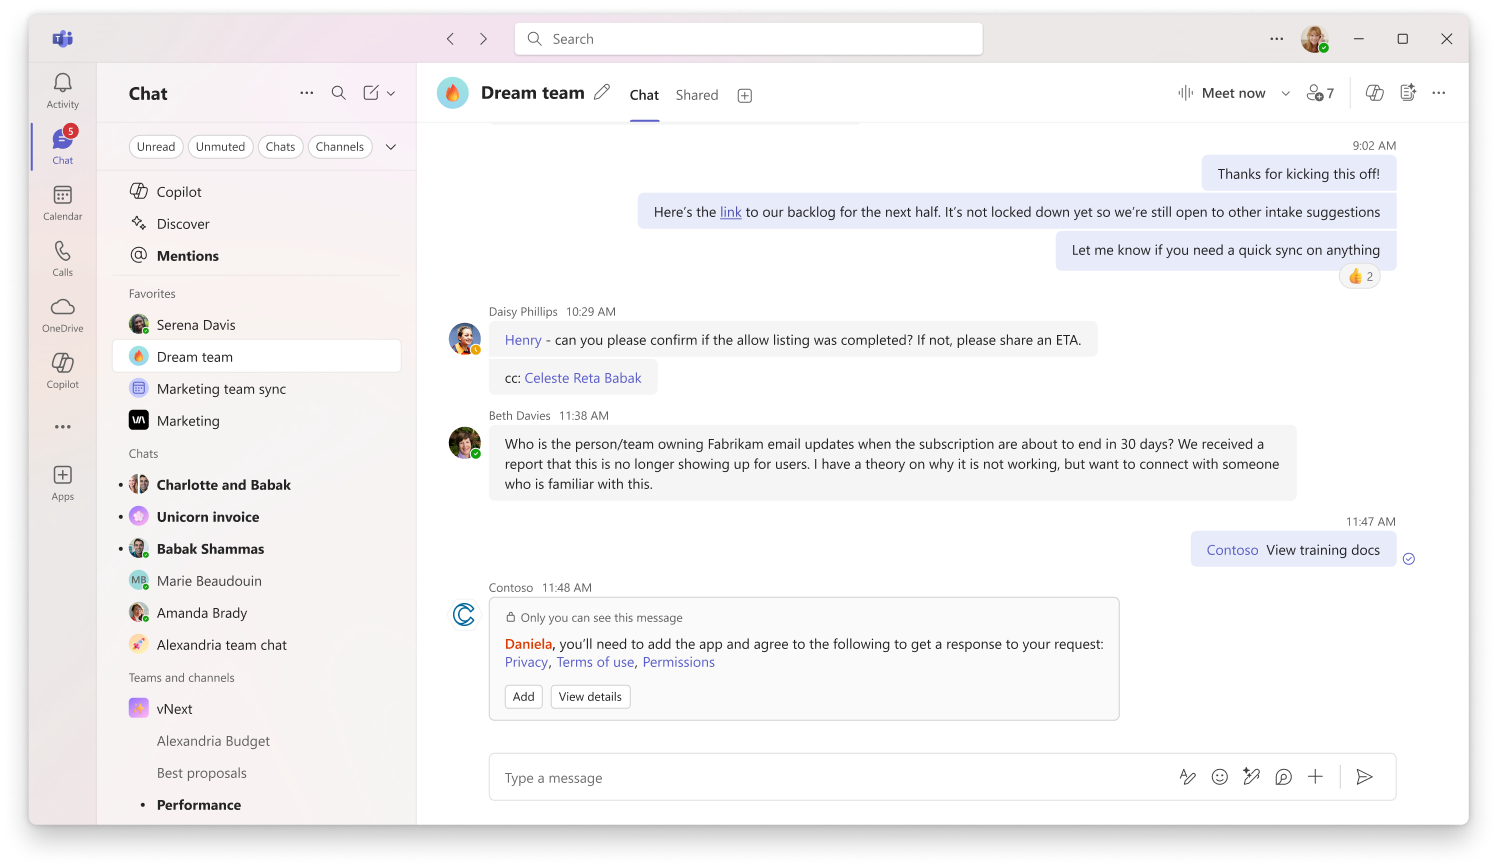Add a tab to Dream team
The image size is (1498, 868).
coord(745,95)
